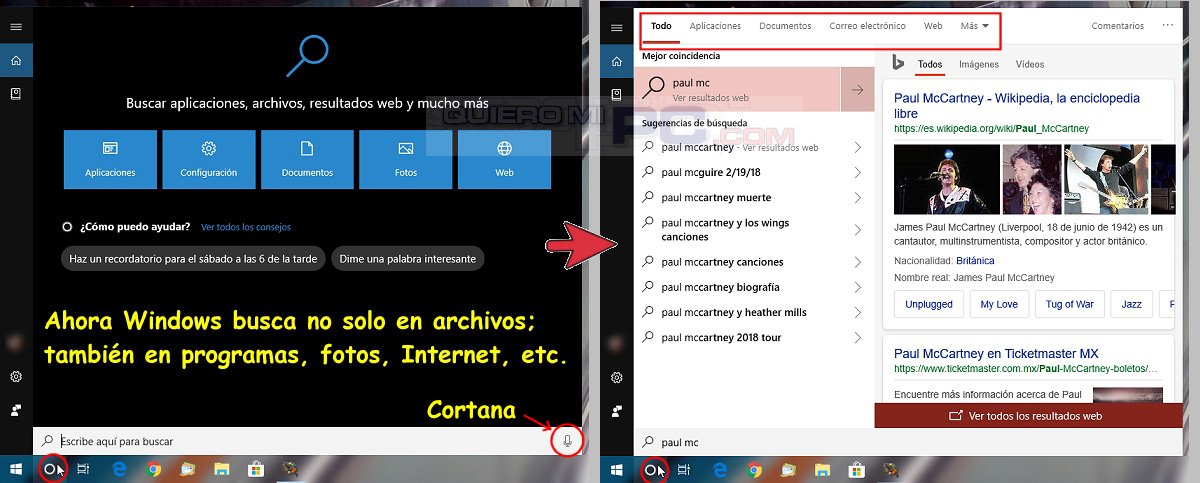Image resolution: width=1200 pixels, height=483 pixels.
Task: Switch to the Bing Imágenes tab
Action: (x=979, y=64)
